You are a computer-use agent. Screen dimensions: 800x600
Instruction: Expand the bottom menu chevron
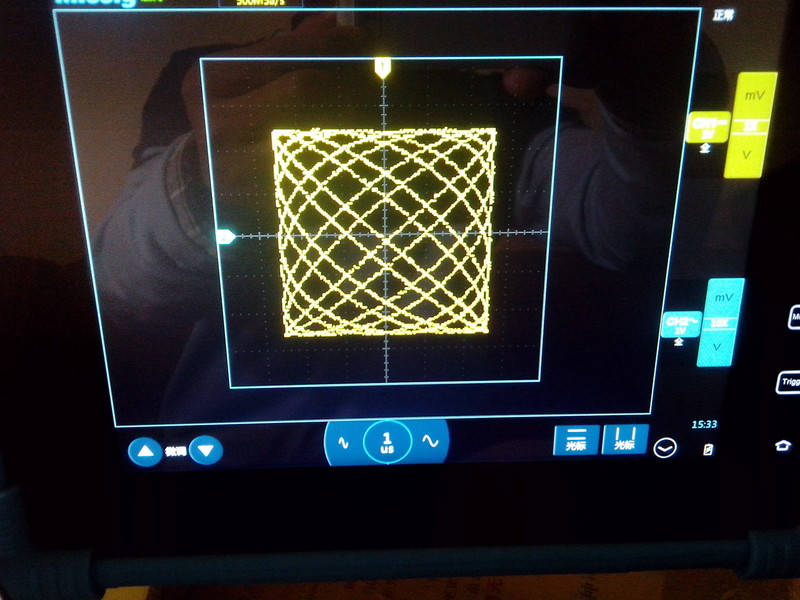(664, 449)
